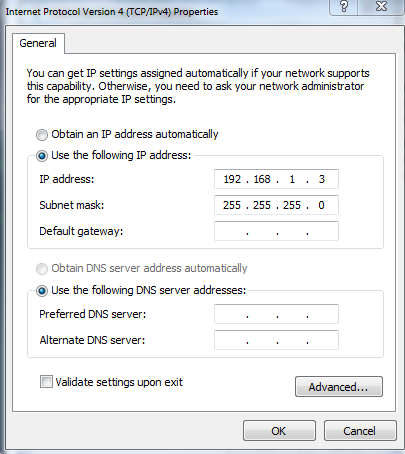Close the TCP/IPv4 Properties dialog

[381, 6]
